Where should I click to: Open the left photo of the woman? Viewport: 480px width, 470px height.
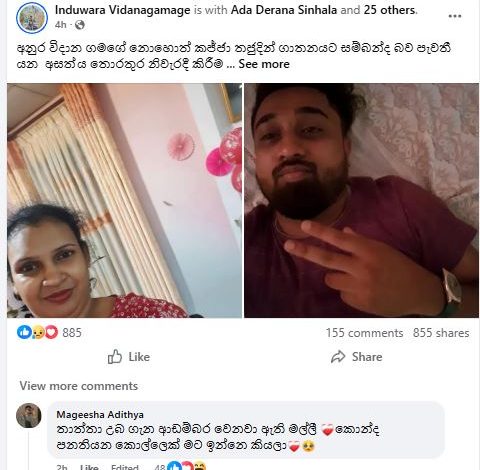coord(124,200)
